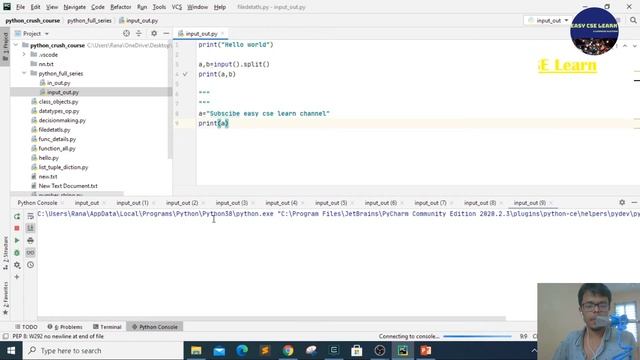Screen dimensions: 640x360
Task: Click python_crush_course in the breadcrumb
Action: click(33, 20)
